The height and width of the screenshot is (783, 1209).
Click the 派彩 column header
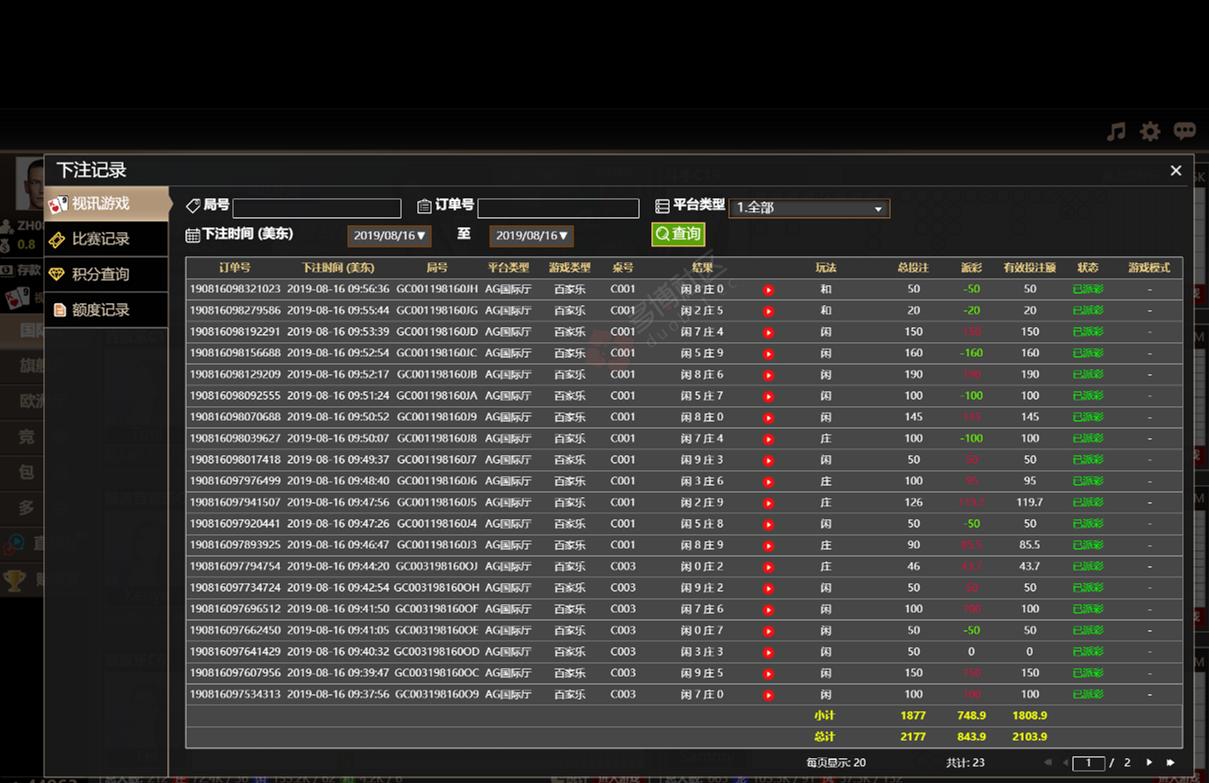pos(971,268)
